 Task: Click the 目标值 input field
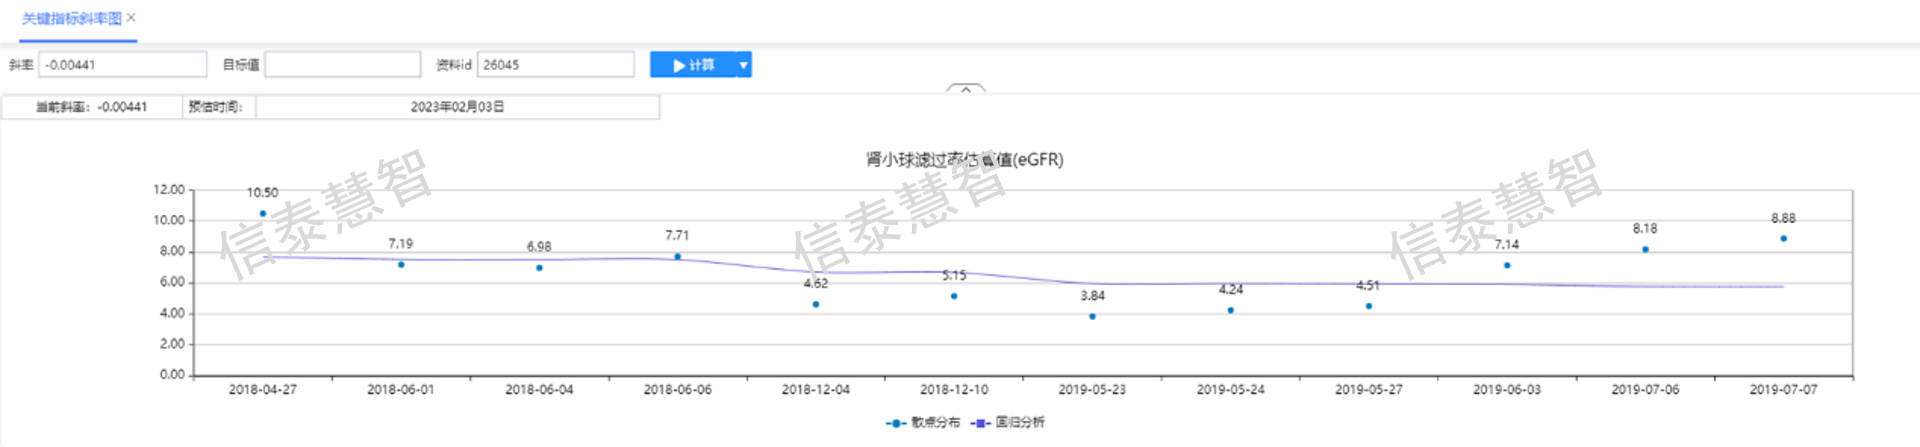coord(342,65)
